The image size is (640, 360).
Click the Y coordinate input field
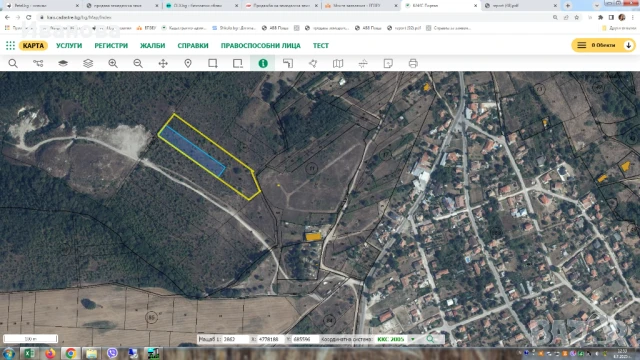coord(305,339)
